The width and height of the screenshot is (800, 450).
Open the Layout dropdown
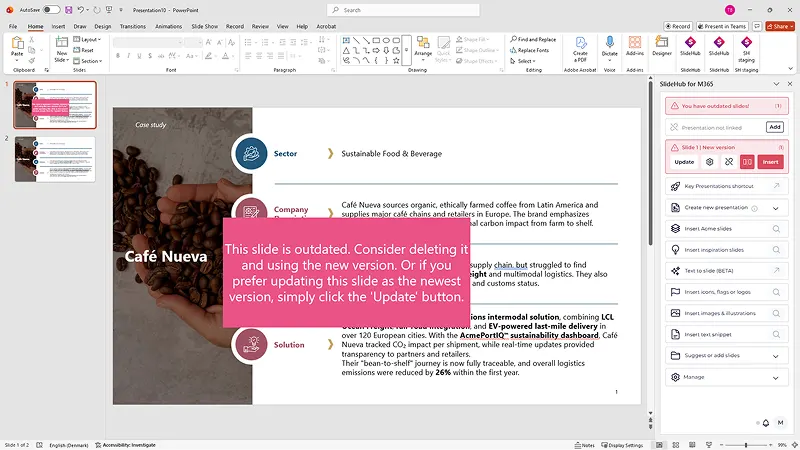tap(87, 39)
